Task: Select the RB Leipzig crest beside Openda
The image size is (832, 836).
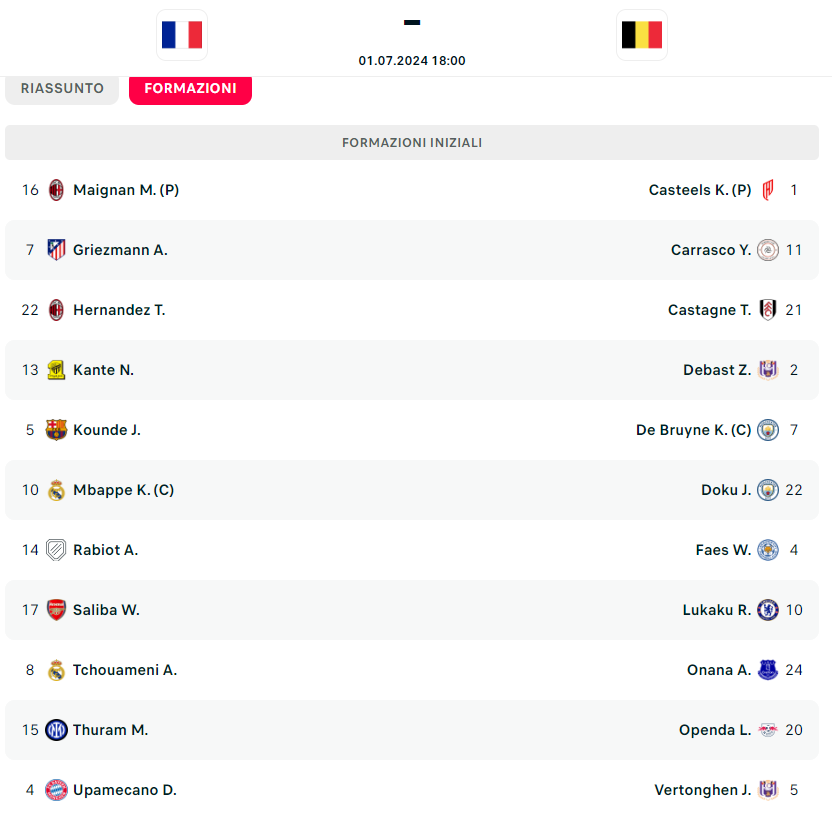Action: click(768, 730)
